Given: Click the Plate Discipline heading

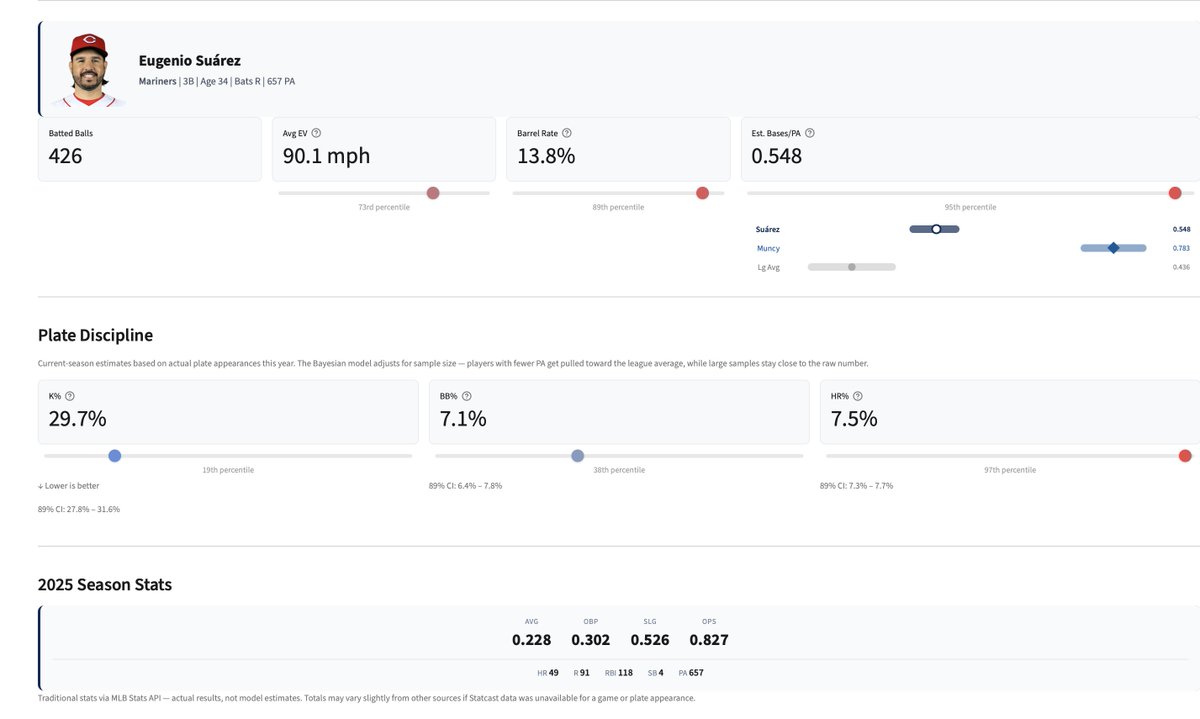Looking at the screenshot, I should pyautogui.click(x=95, y=335).
